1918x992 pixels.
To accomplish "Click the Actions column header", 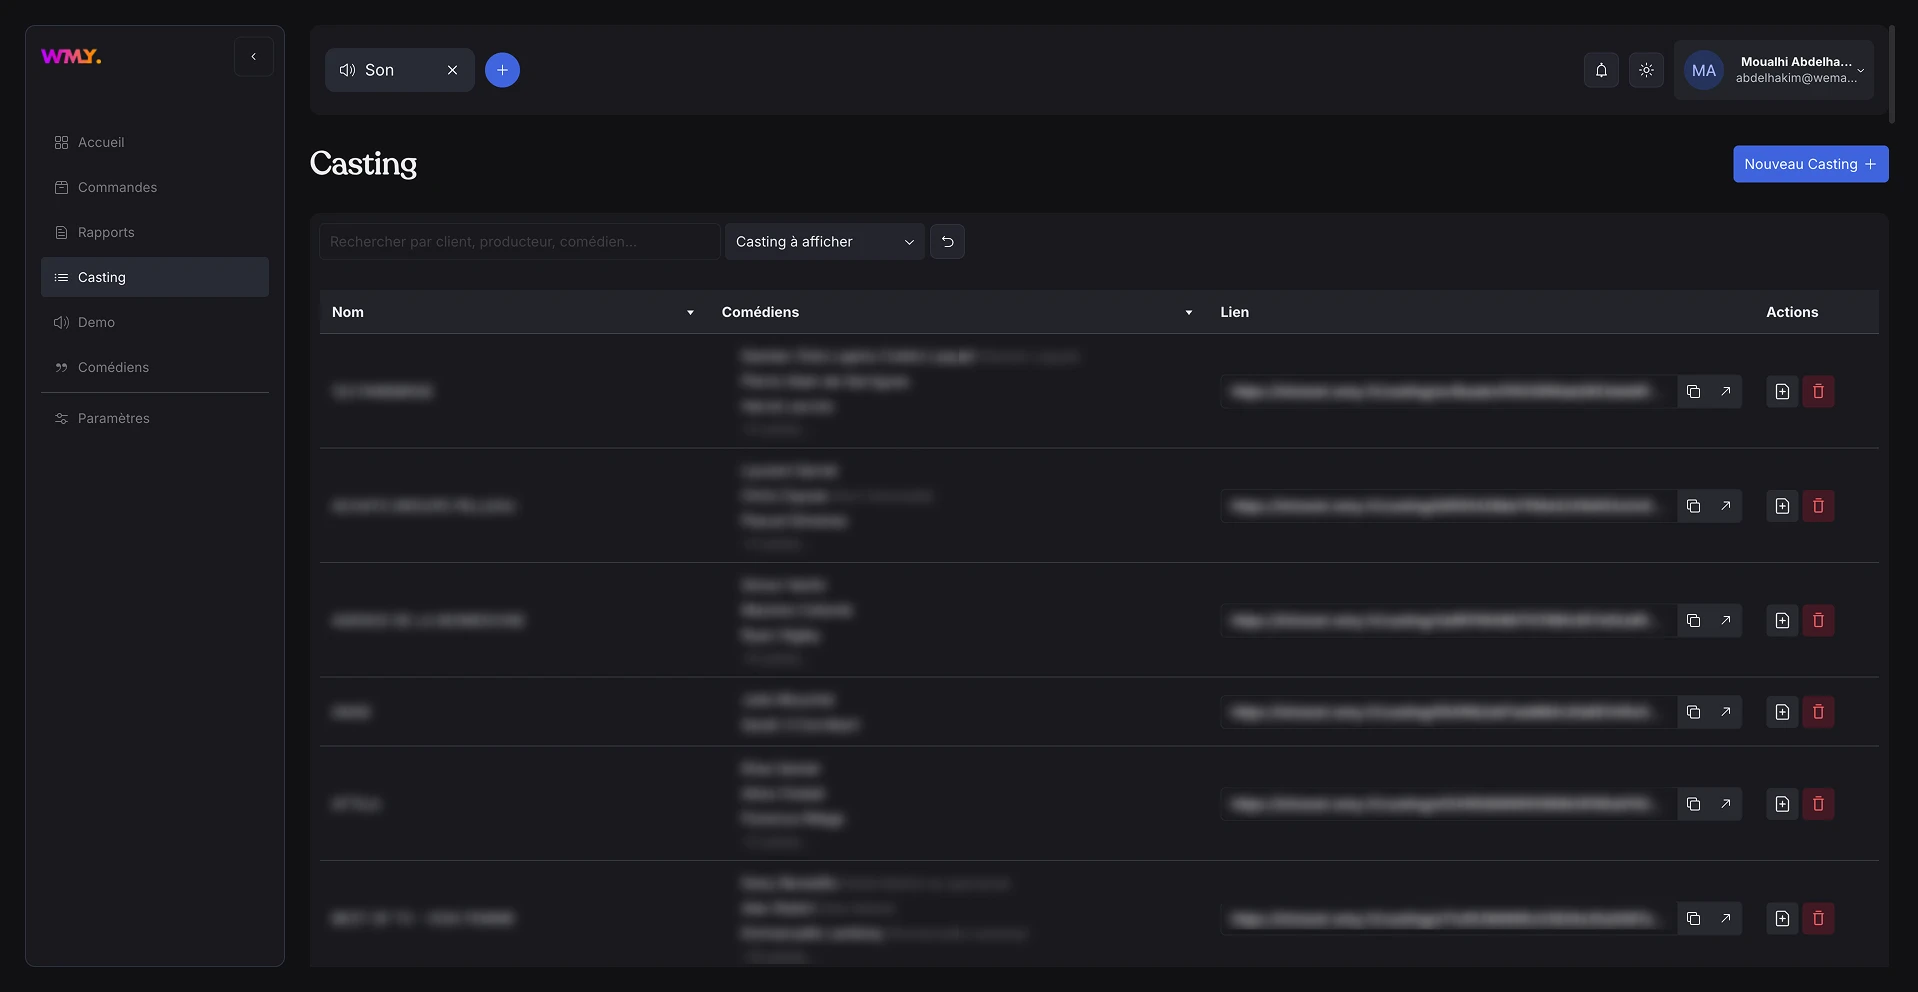I will [x=1792, y=312].
